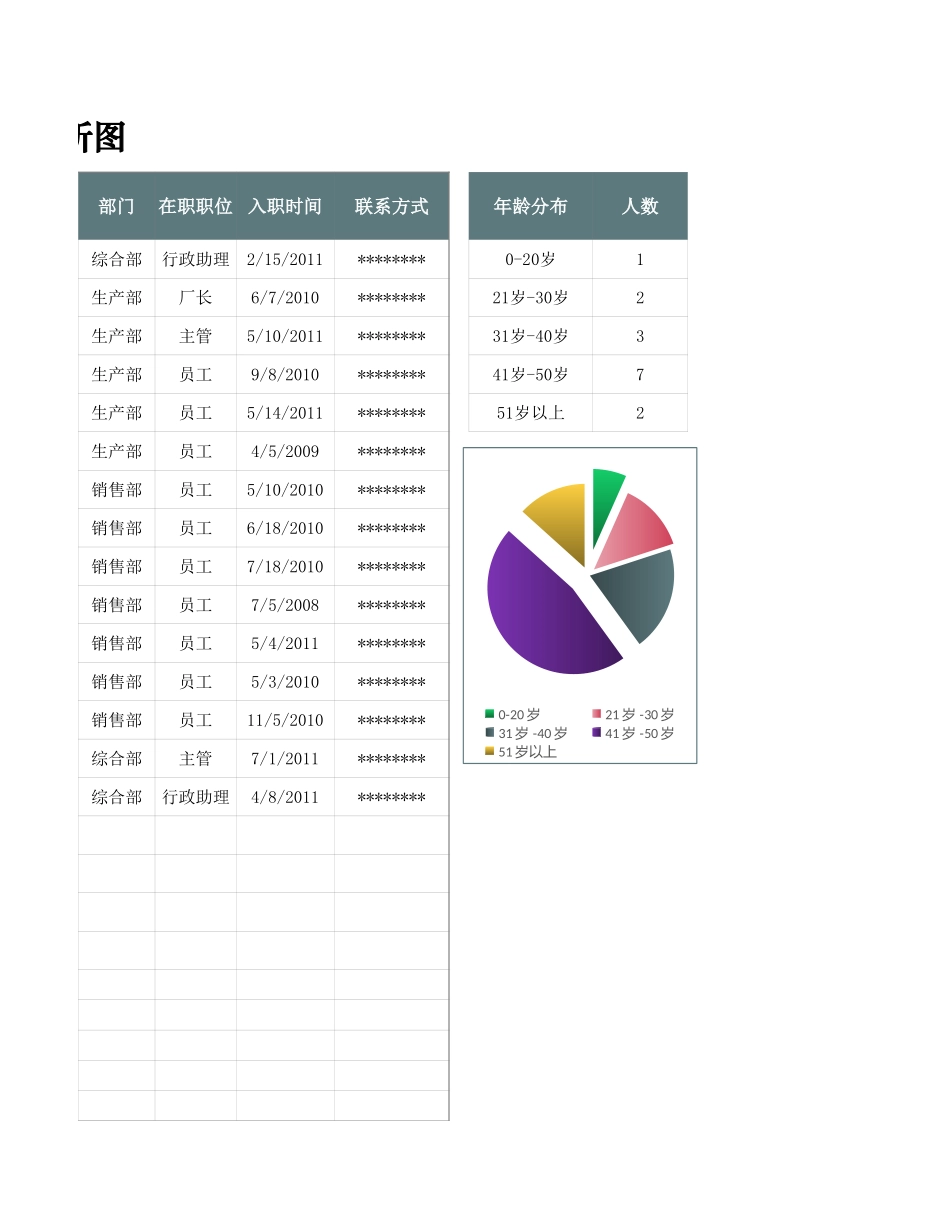This screenshot has width=950, height=1230.
Task: Click the purple 41岁-50岁 legend swatch
Action: coord(597,733)
